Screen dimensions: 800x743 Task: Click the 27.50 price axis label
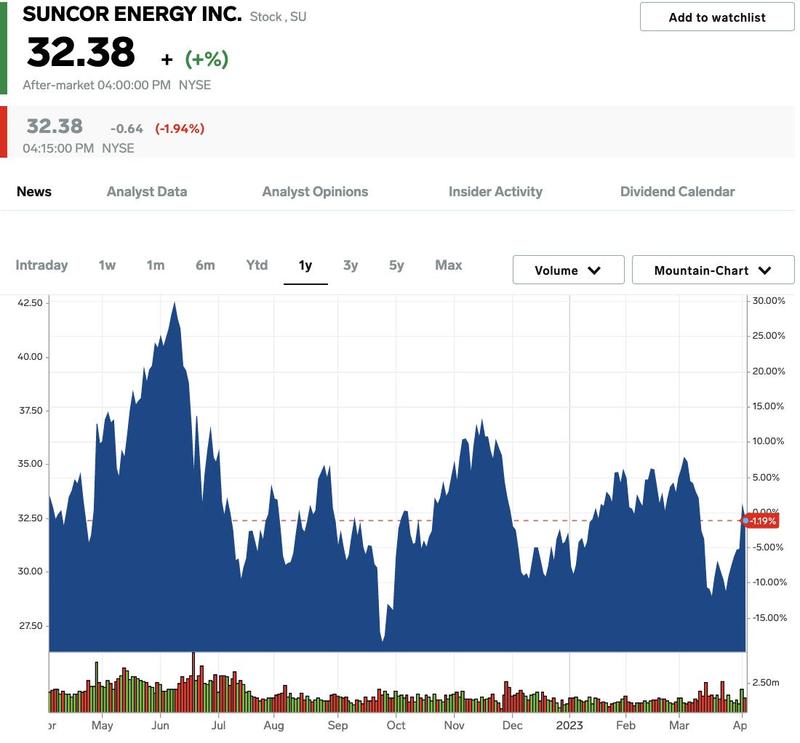tap(31, 626)
